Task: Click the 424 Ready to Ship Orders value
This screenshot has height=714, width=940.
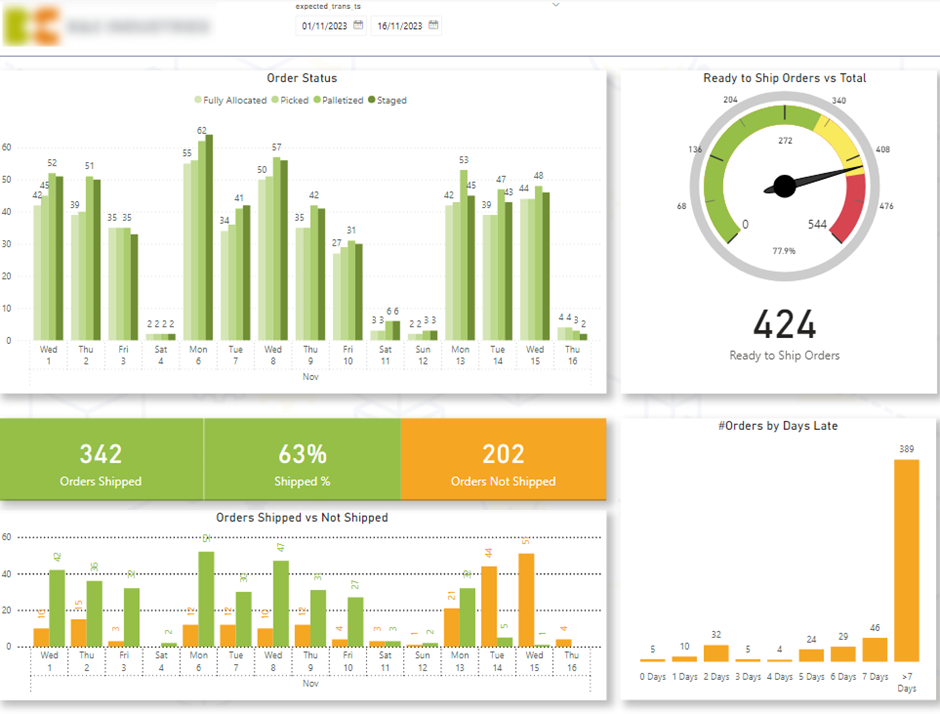Action: click(x=784, y=325)
